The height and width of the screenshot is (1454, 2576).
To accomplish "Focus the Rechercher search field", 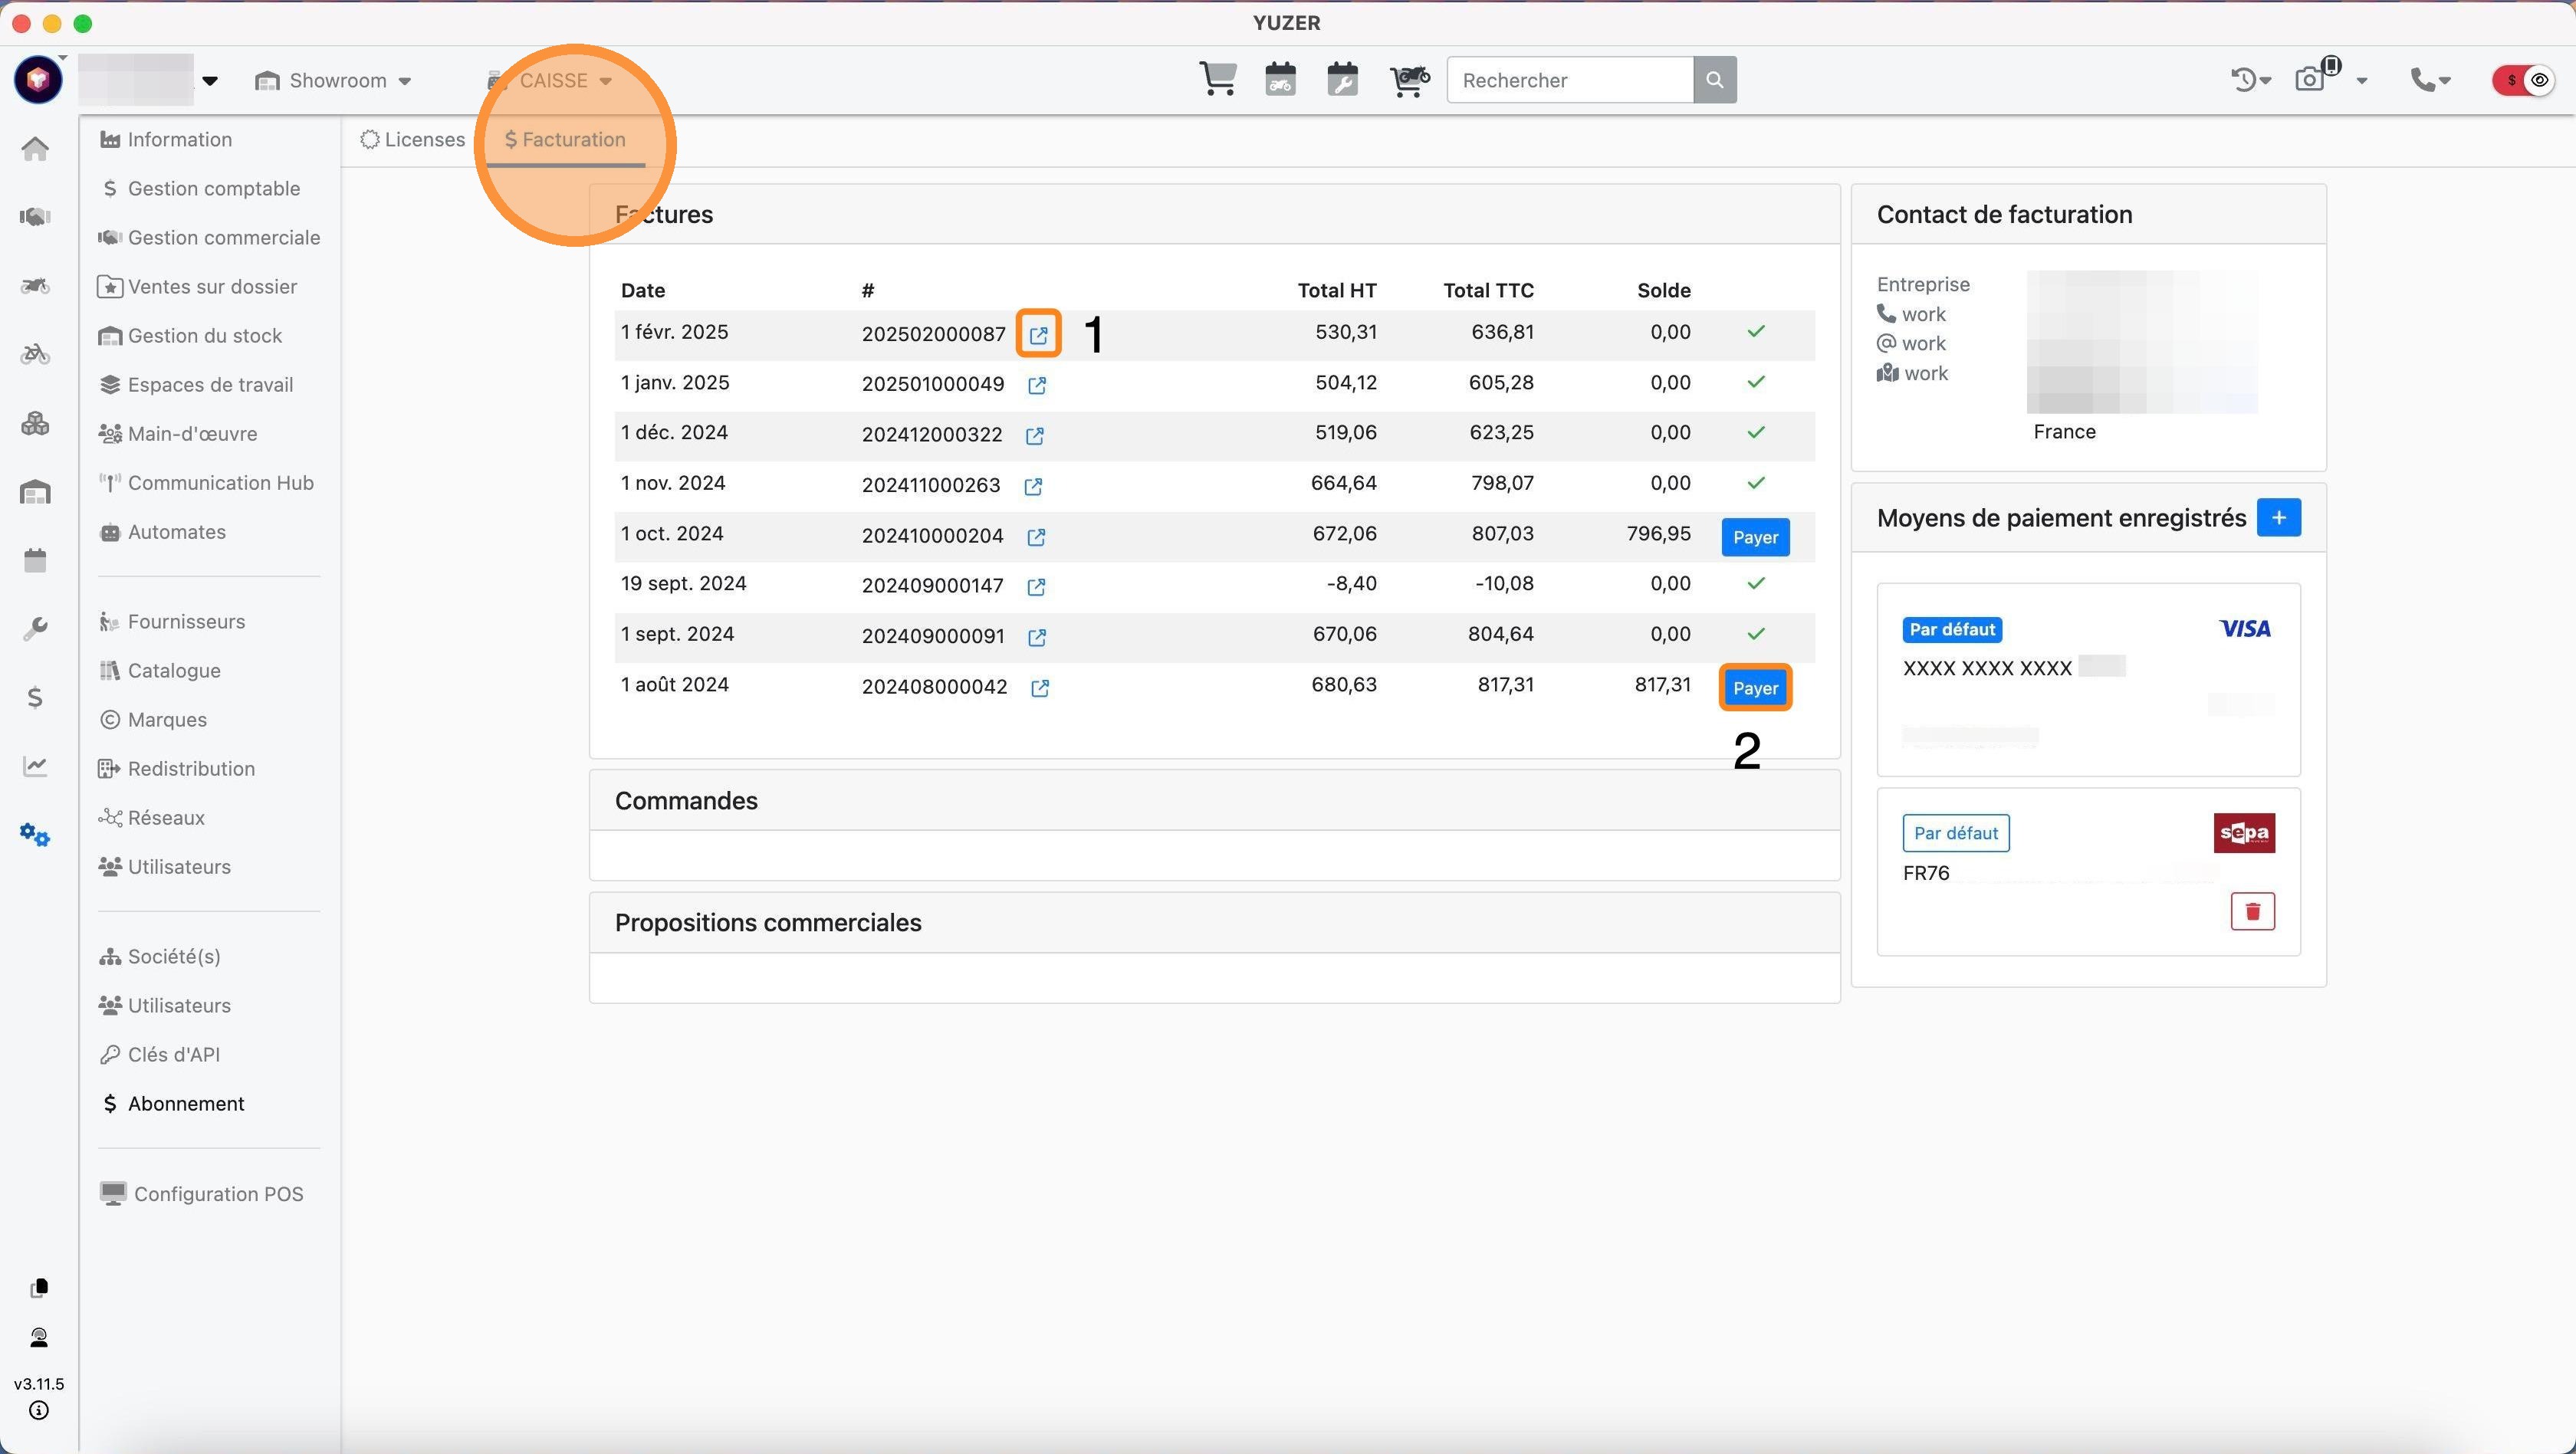I will click(x=1569, y=80).
